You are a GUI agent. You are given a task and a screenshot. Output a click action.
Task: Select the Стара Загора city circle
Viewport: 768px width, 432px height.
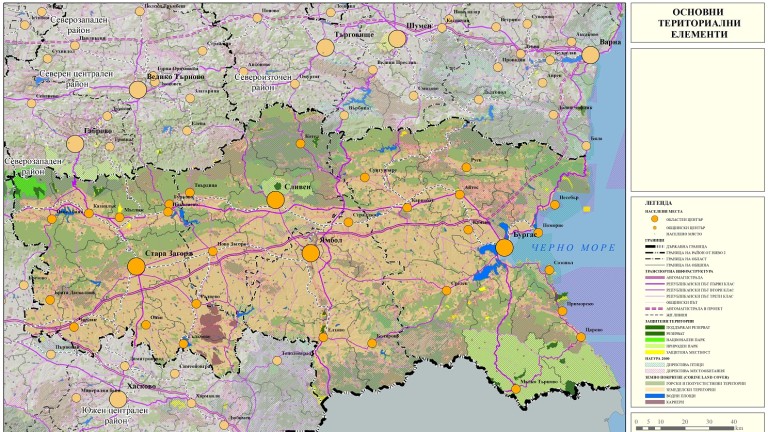coord(136,266)
